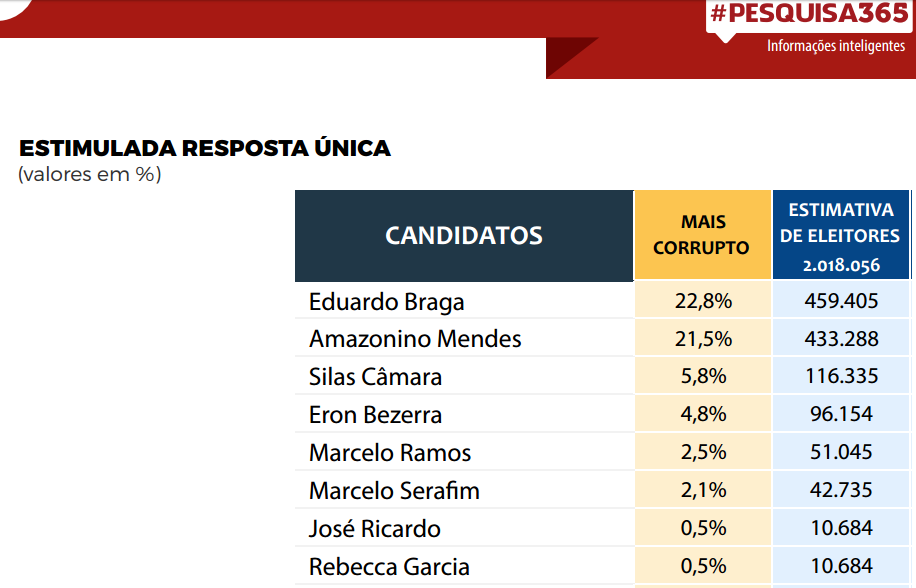Click the MAIS CORRUPTO column header
The height and width of the screenshot is (588, 916).
click(703, 235)
